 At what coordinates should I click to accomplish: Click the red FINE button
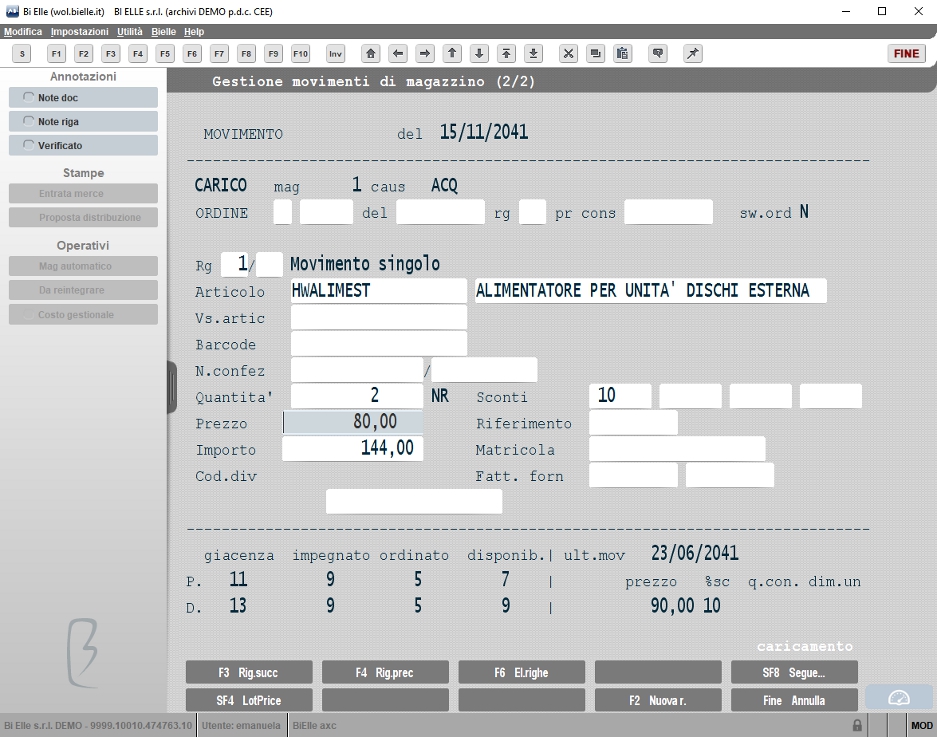click(x=907, y=54)
